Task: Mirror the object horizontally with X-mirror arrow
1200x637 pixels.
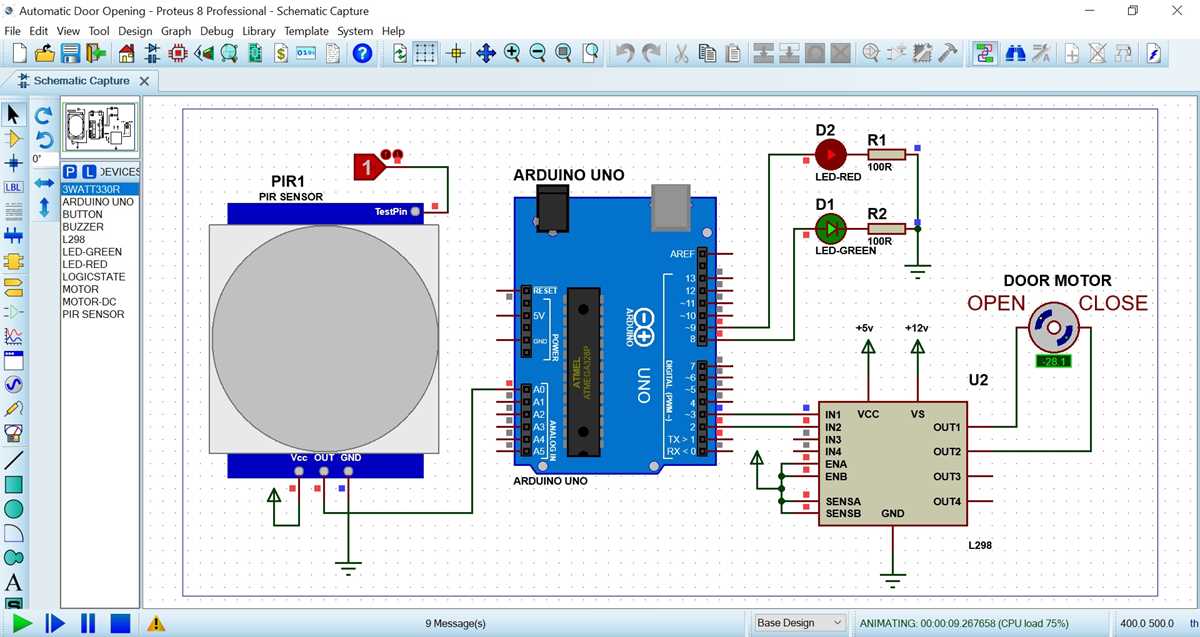Action: [x=44, y=184]
